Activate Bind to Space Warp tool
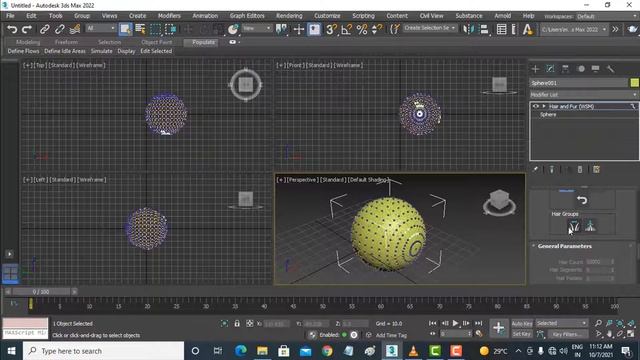 click(x=75, y=29)
